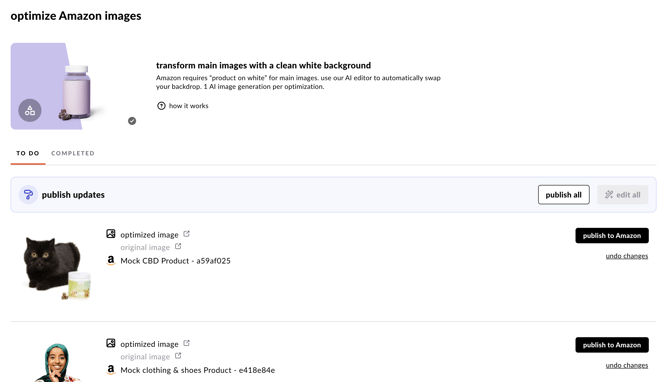The height and width of the screenshot is (382, 670).
Task: Switch to the COMPLETED tab
Action: click(73, 153)
